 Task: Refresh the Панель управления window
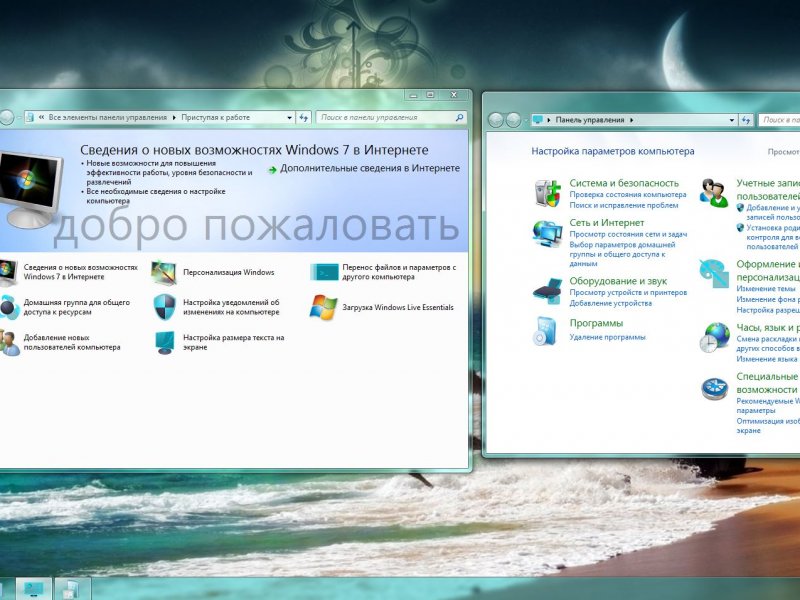click(746, 120)
